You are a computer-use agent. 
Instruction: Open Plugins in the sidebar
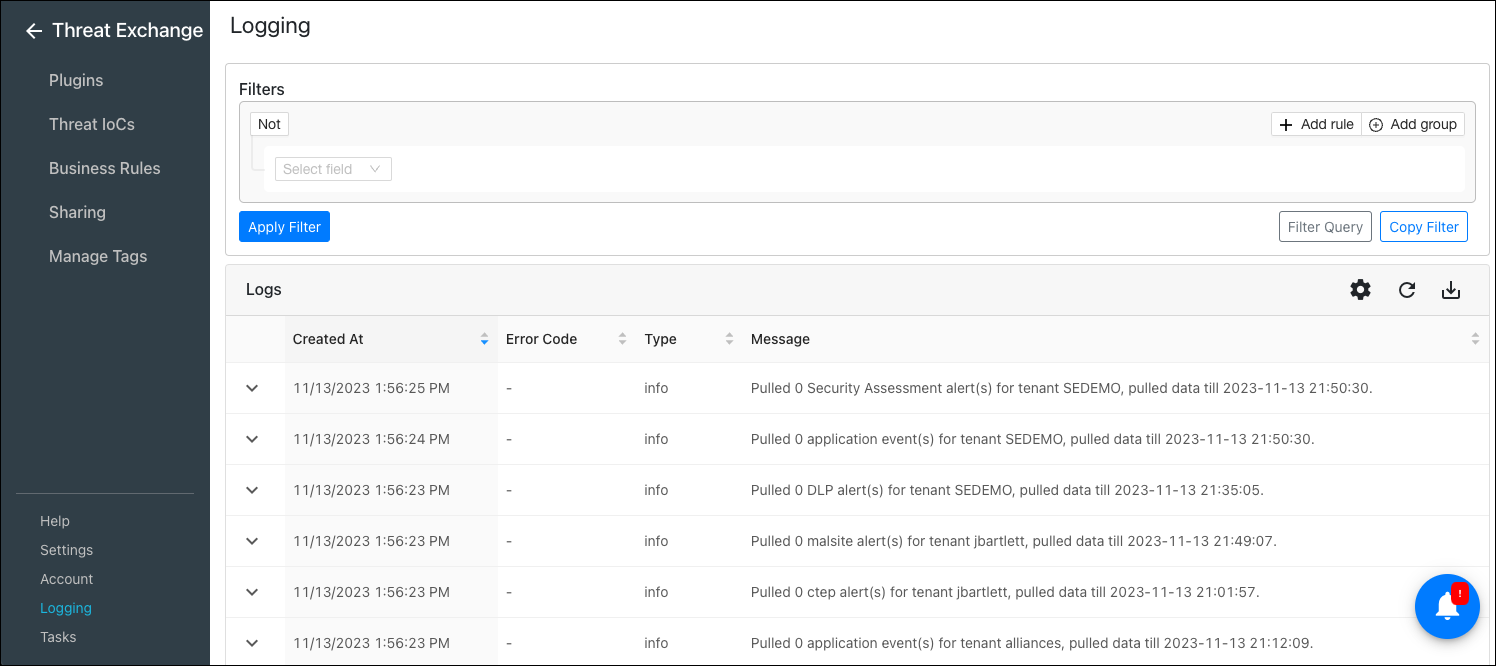(x=76, y=80)
